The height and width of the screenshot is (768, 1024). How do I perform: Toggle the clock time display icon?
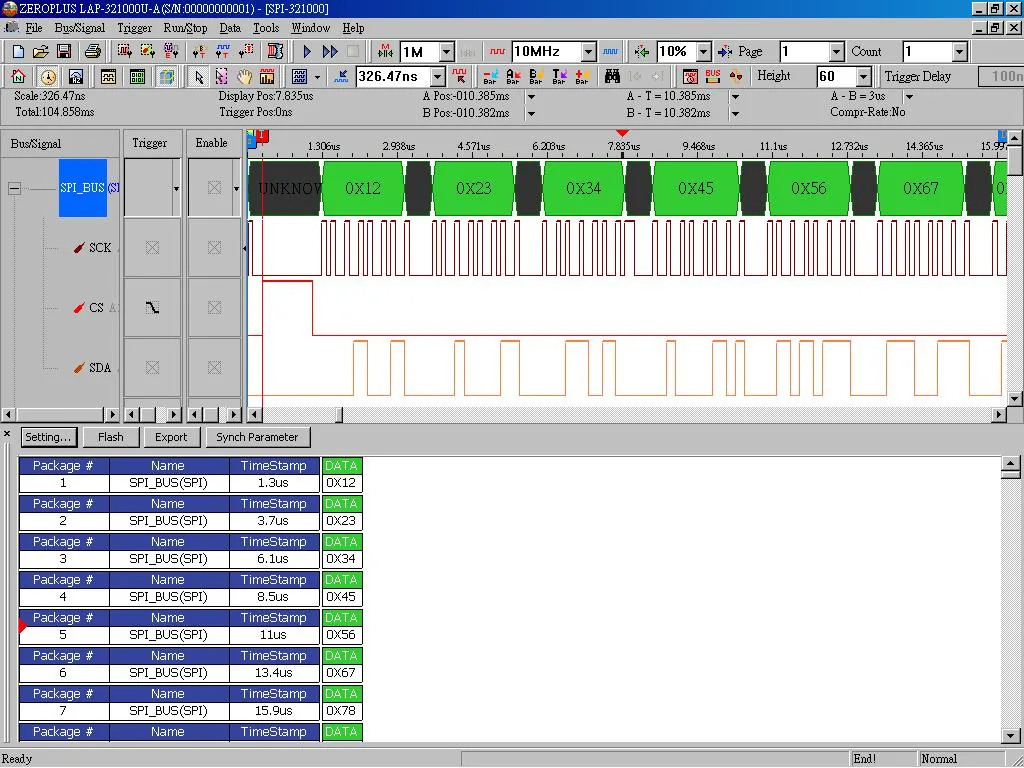coord(48,76)
